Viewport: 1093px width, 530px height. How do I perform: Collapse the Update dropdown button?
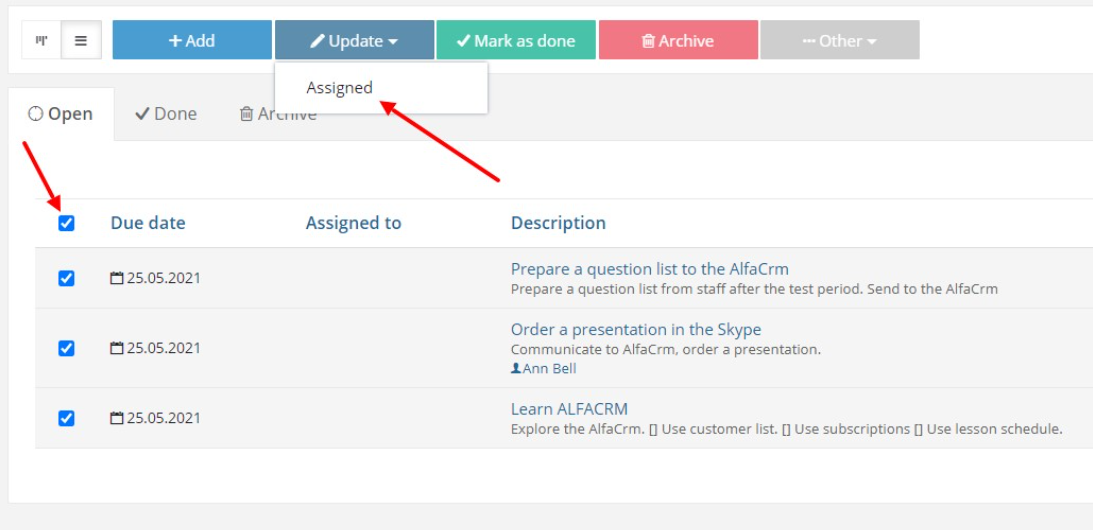(x=354, y=40)
